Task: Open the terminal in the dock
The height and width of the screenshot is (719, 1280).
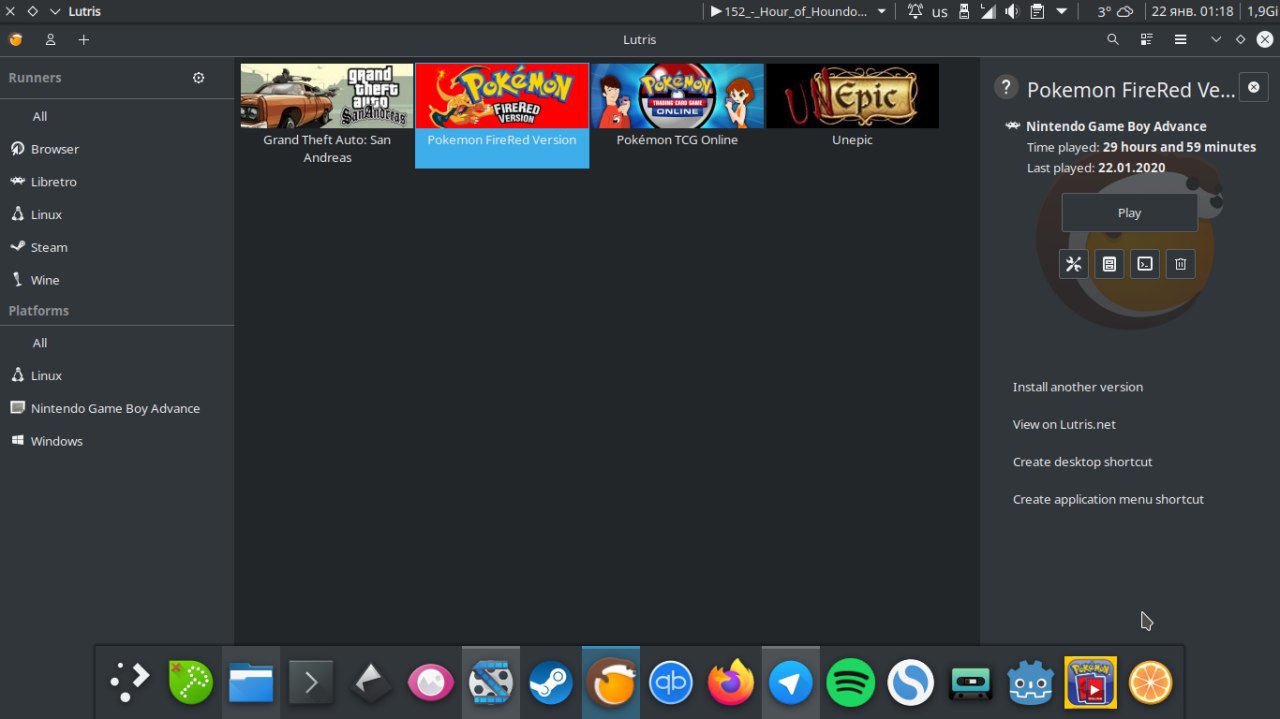Action: [x=311, y=684]
